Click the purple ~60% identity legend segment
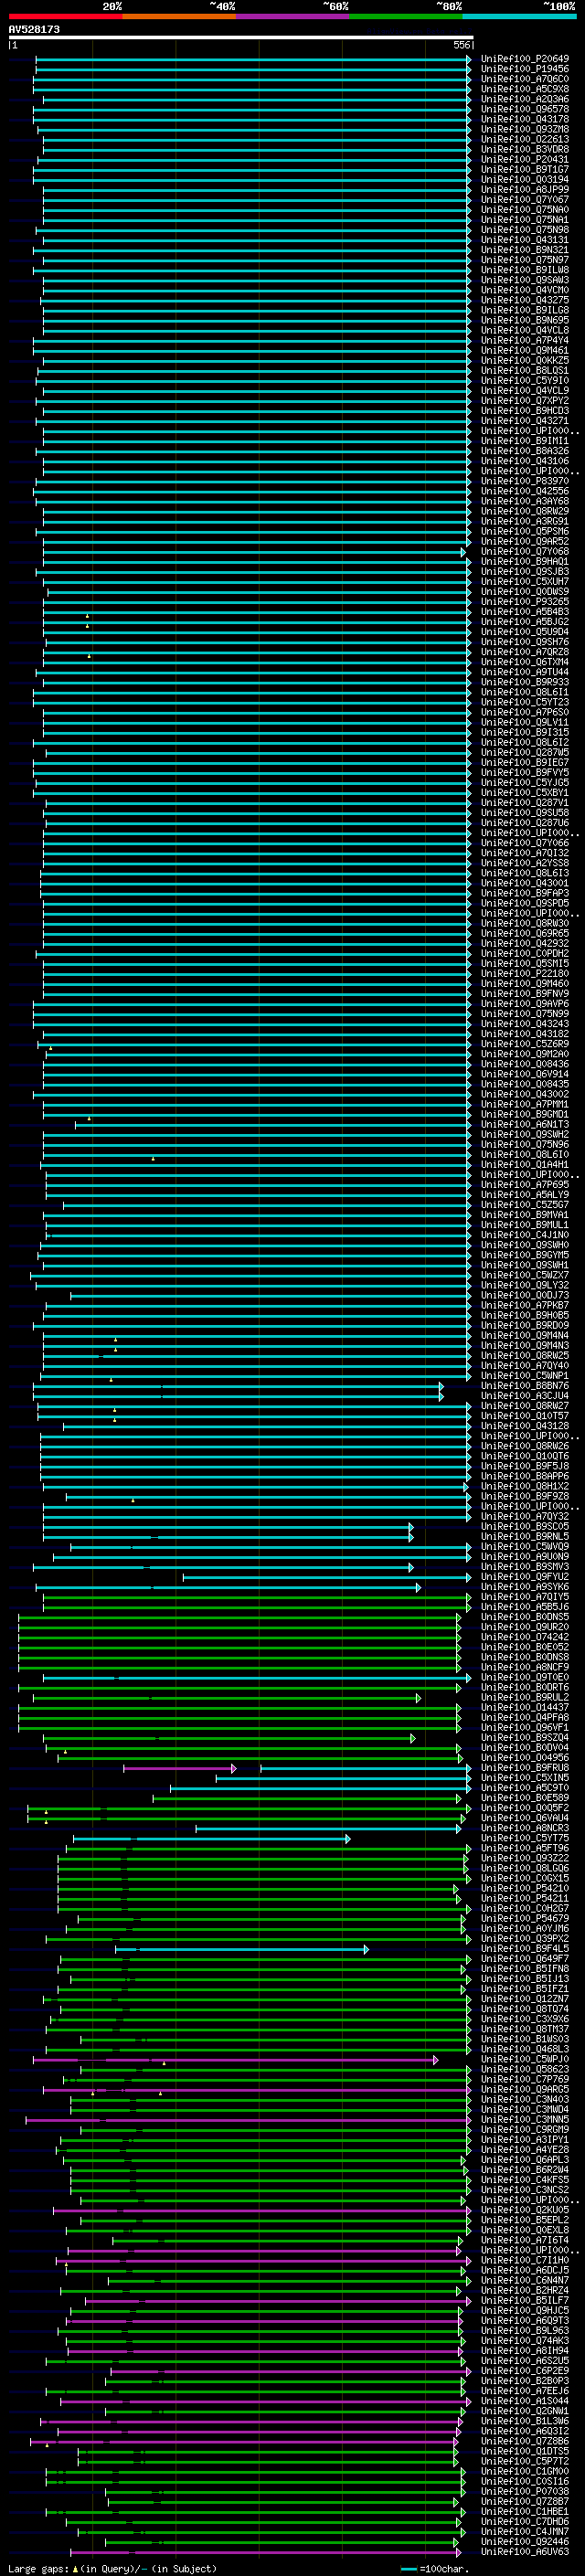 (293, 16)
